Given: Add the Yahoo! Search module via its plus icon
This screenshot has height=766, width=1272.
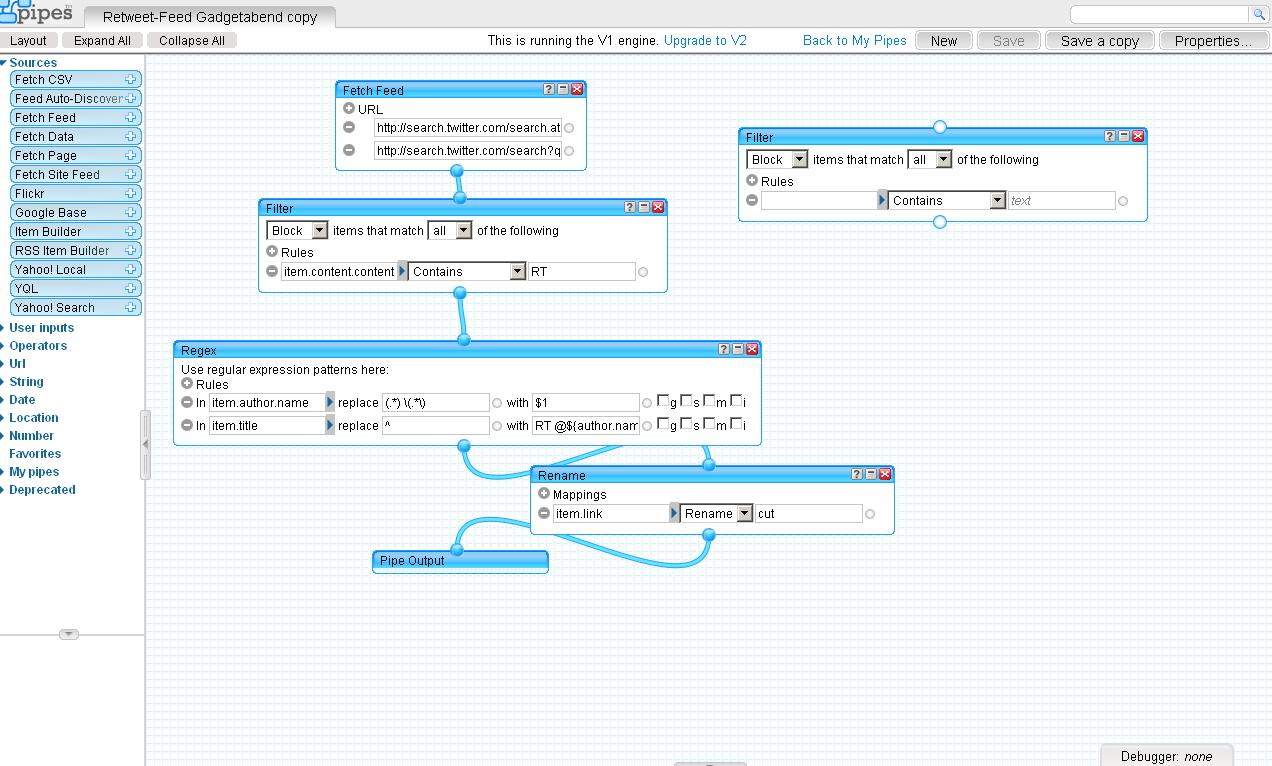Looking at the screenshot, I should [130, 308].
